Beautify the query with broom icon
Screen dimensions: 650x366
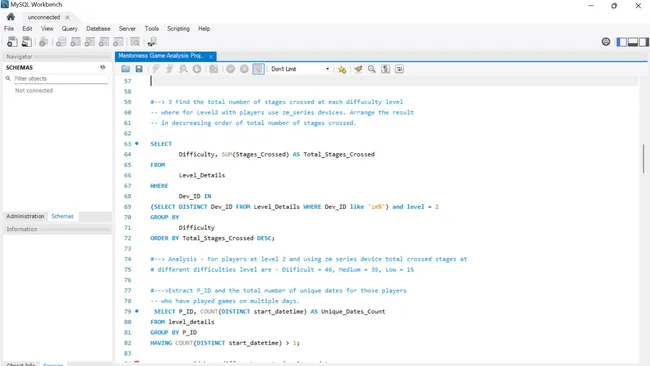point(358,69)
